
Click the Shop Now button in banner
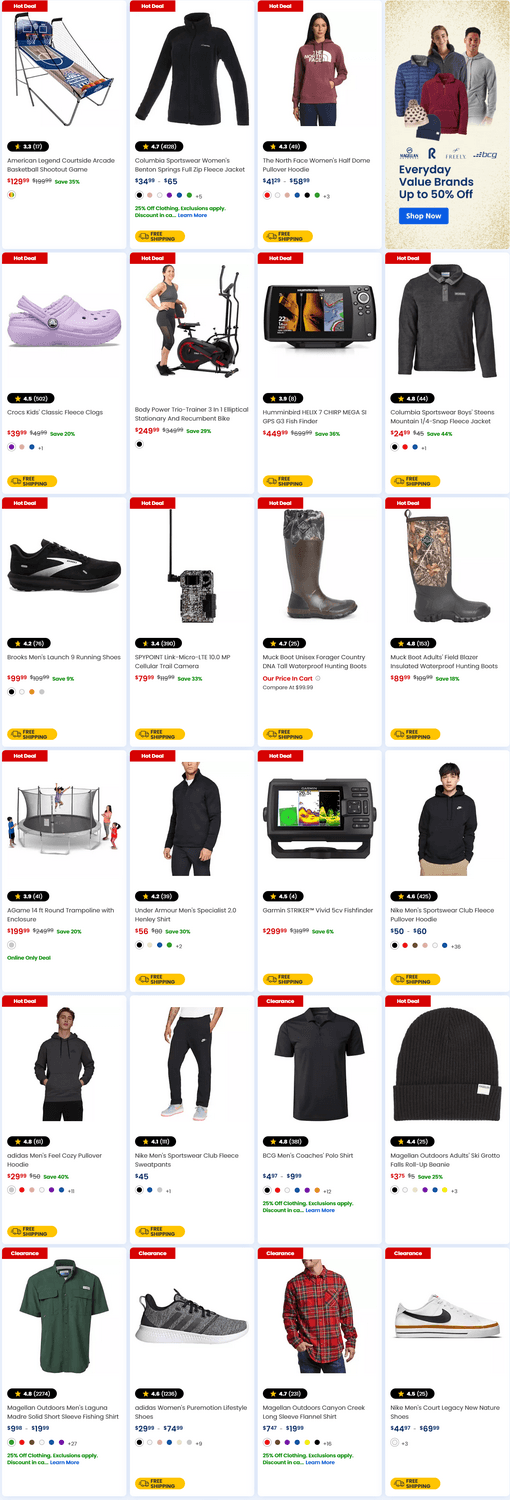[x=423, y=215]
